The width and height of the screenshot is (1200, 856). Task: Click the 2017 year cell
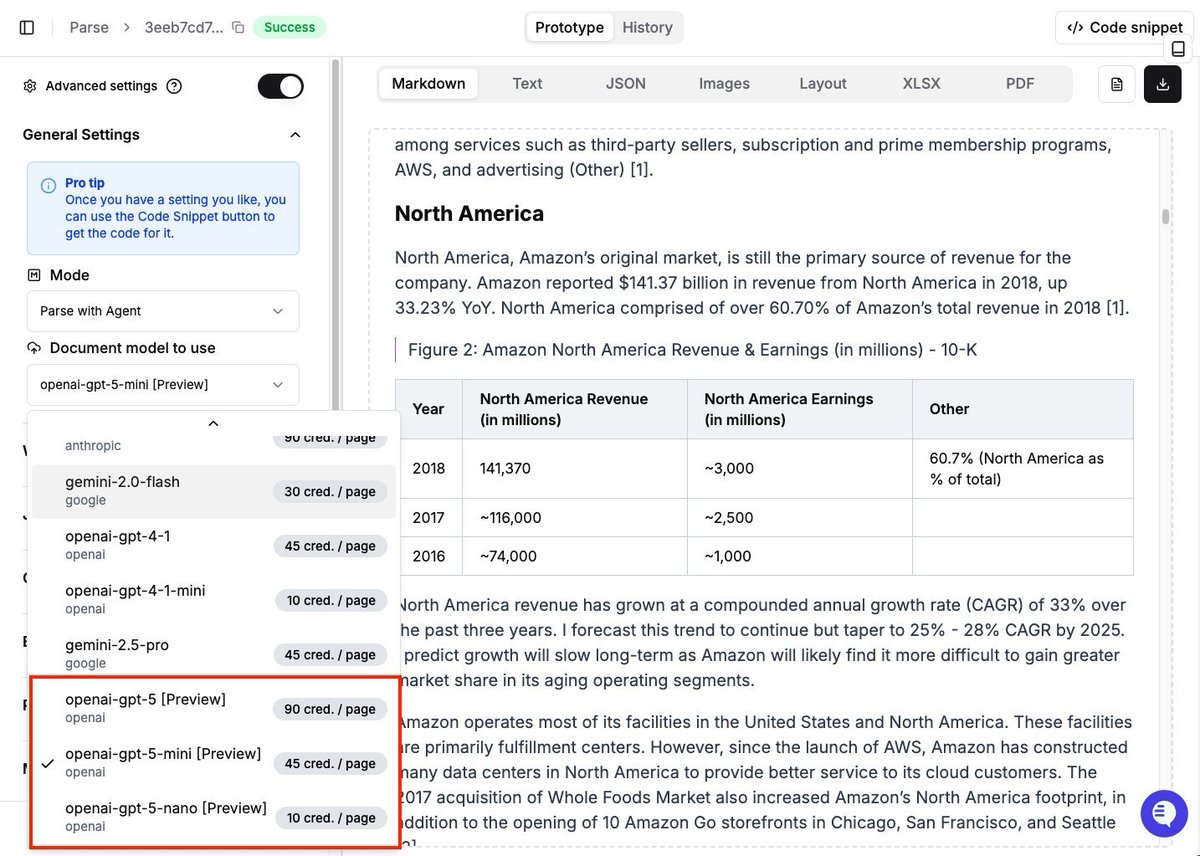click(429, 518)
